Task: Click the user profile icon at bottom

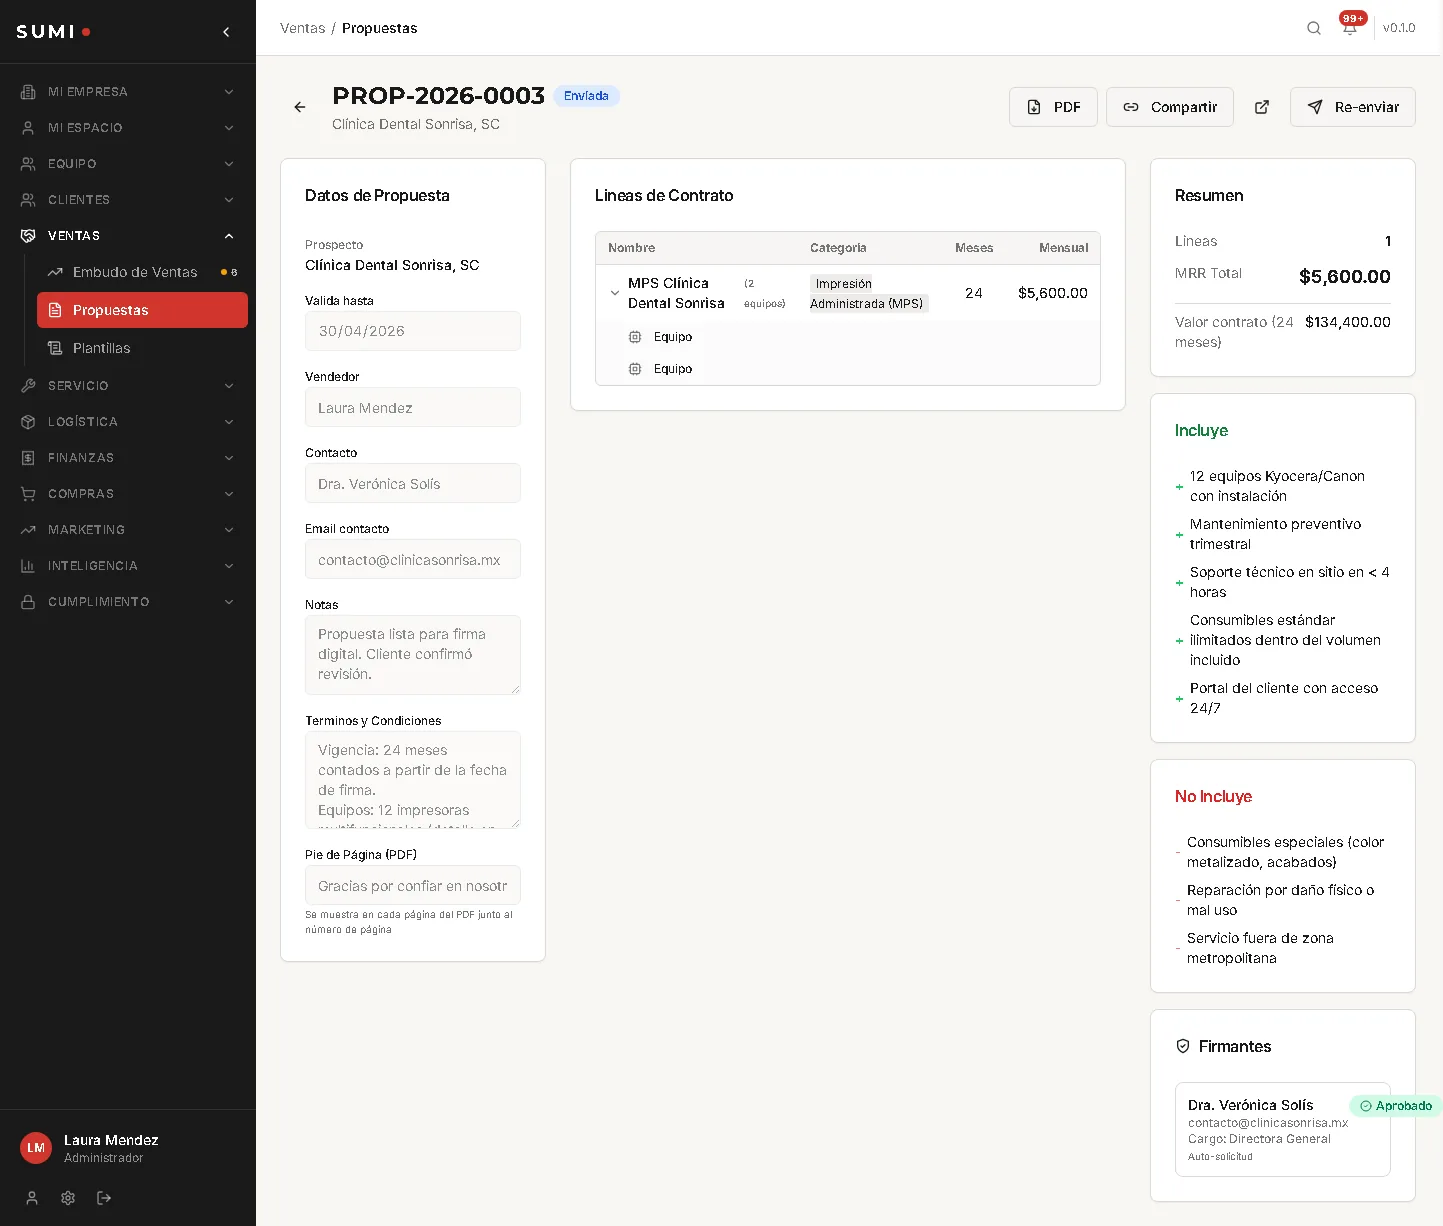Action: 32,1198
